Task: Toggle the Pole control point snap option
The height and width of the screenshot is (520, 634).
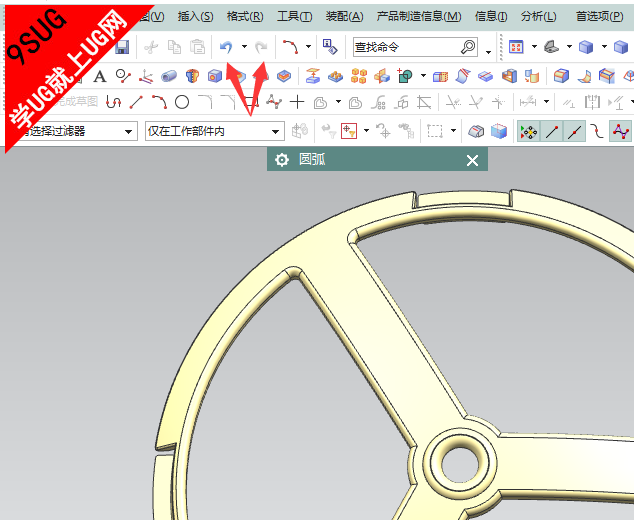Action: [x=620, y=131]
